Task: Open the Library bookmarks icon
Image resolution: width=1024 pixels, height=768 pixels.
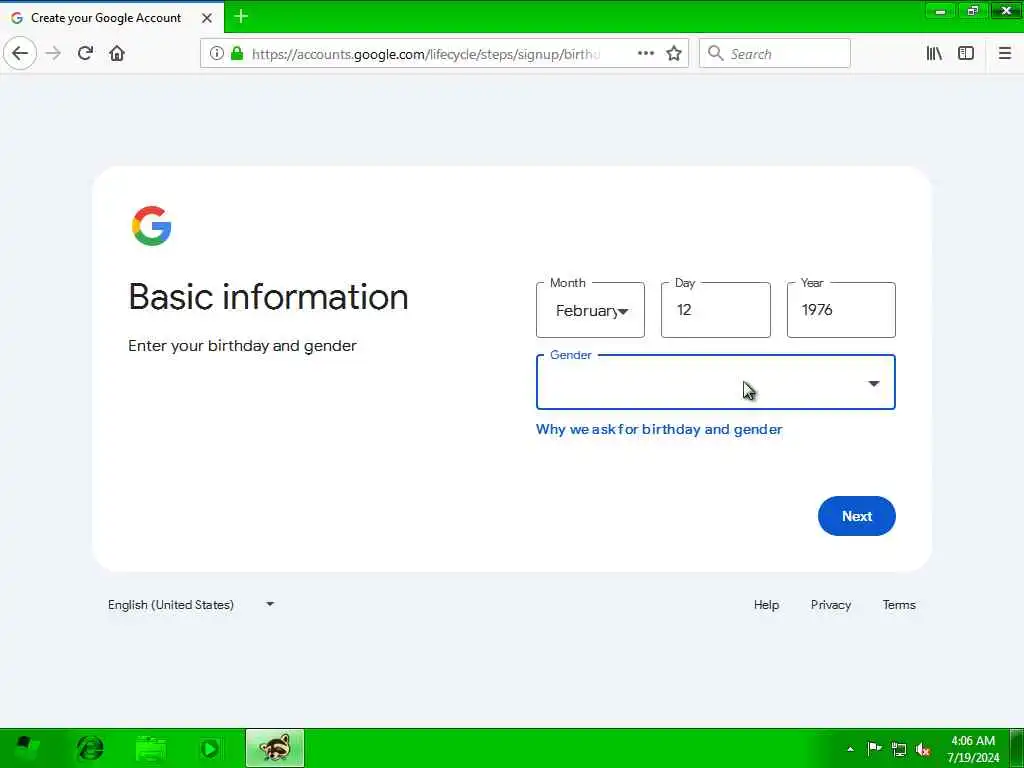Action: (x=934, y=54)
